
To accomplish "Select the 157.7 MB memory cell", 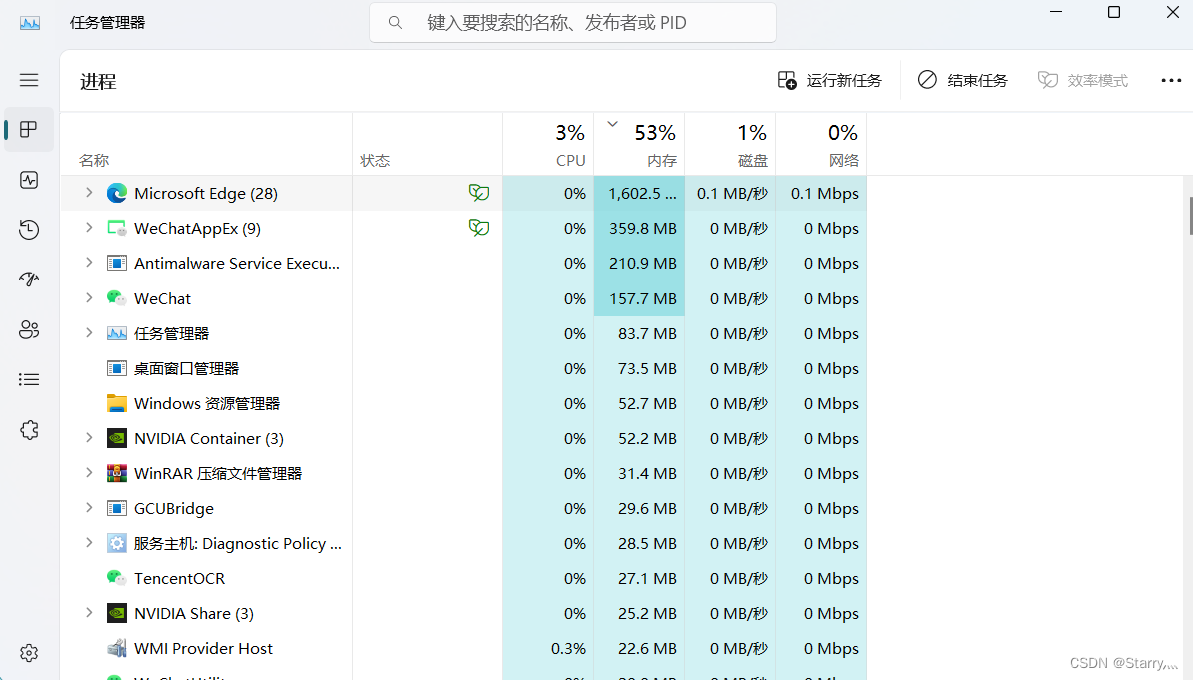I will point(639,298).
